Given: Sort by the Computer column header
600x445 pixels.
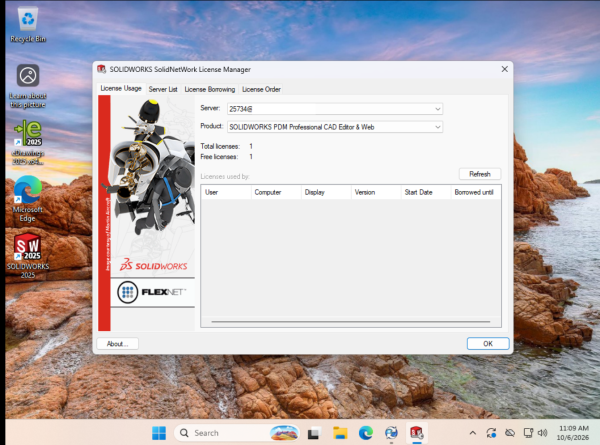Looking at the screenshot, I should pyautogui.click(x=276, y=192).
